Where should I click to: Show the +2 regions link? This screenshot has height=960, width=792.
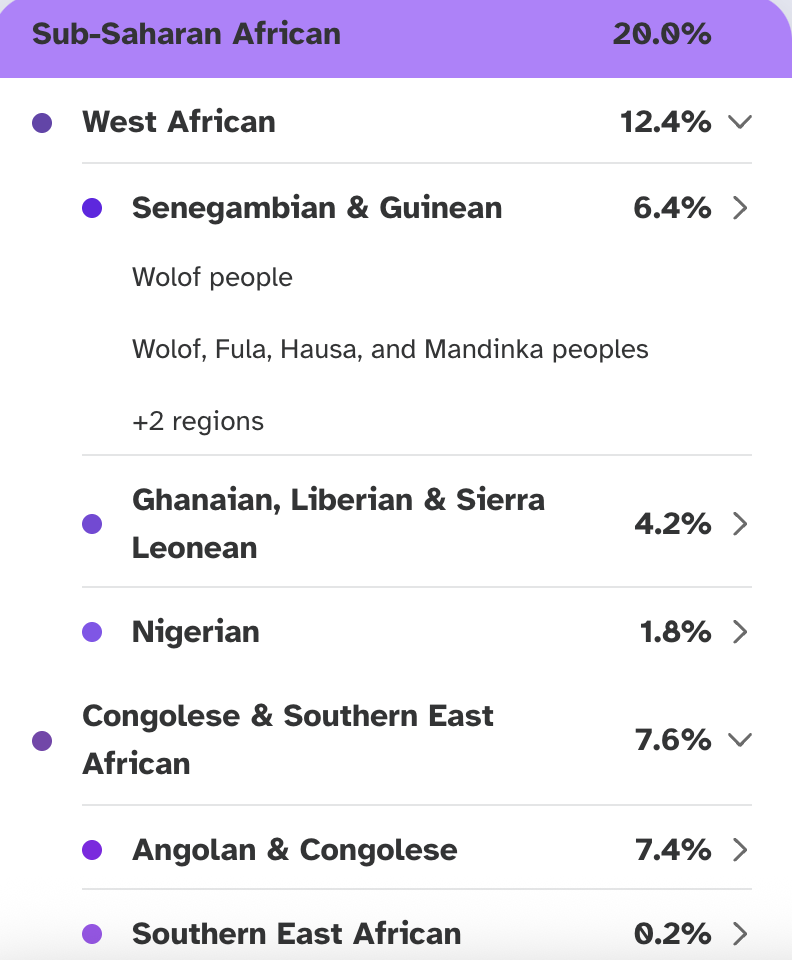198,421
